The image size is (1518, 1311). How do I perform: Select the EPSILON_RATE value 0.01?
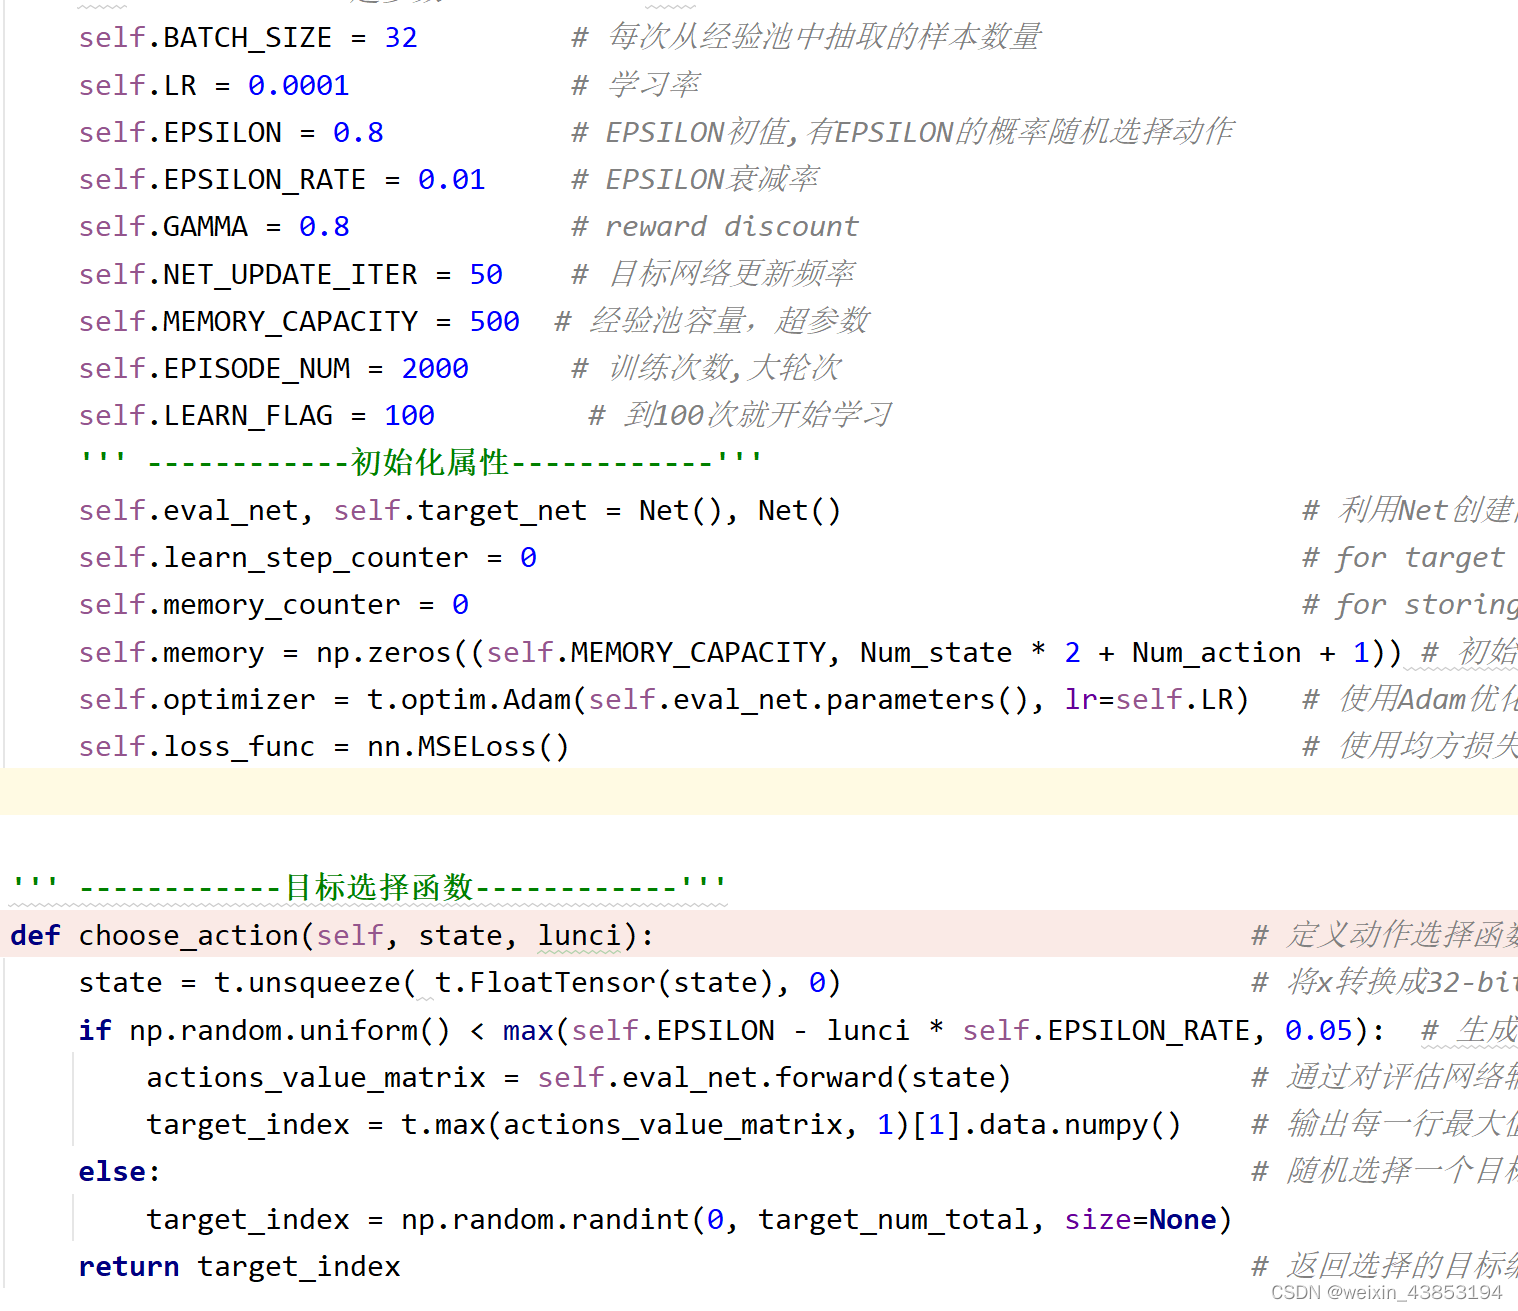(451, 178)
